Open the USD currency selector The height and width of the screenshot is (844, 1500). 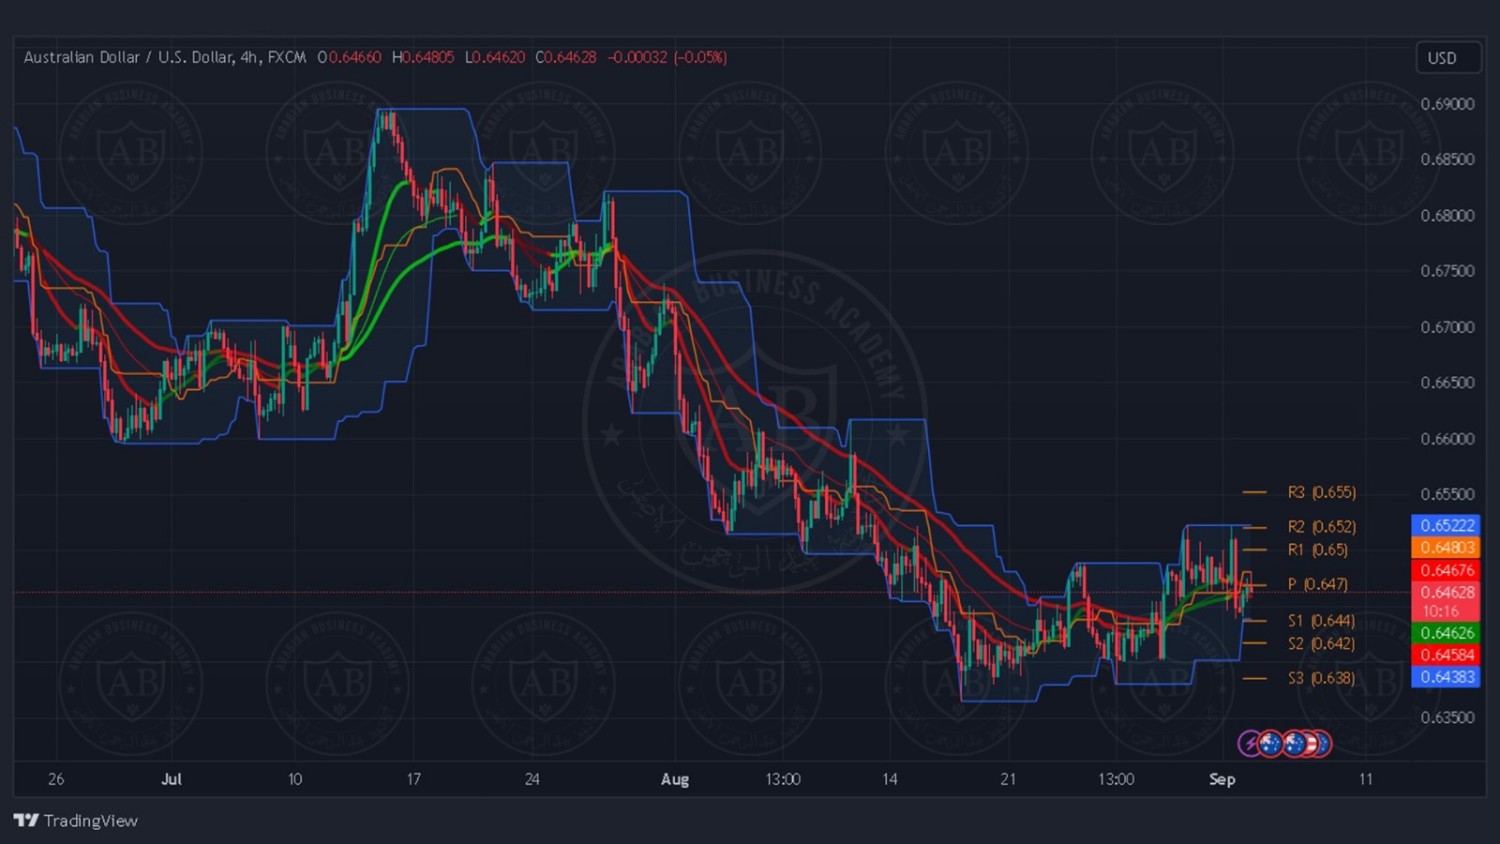click(1448, 58)
